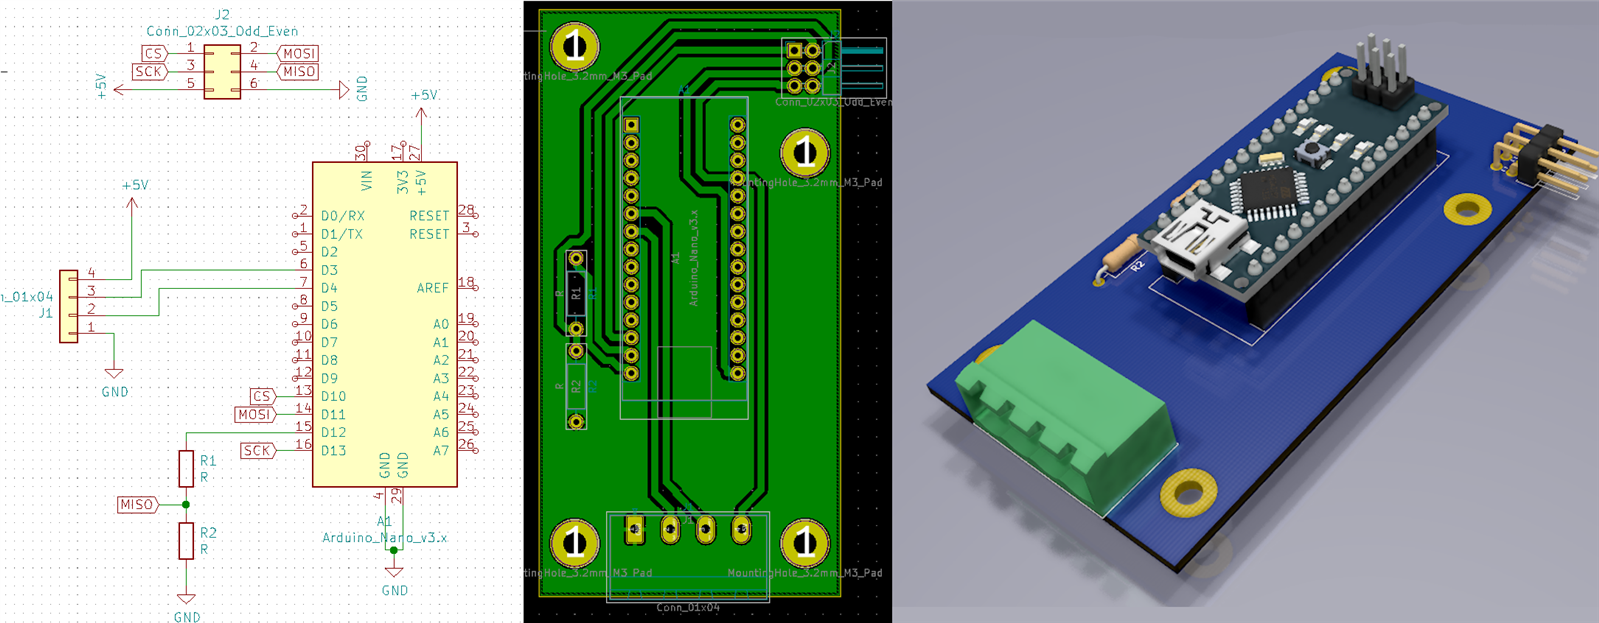The image size is (1599, 623).
Task: Select the R1 footprint in the PCB layout
Action: click(575, 294)
